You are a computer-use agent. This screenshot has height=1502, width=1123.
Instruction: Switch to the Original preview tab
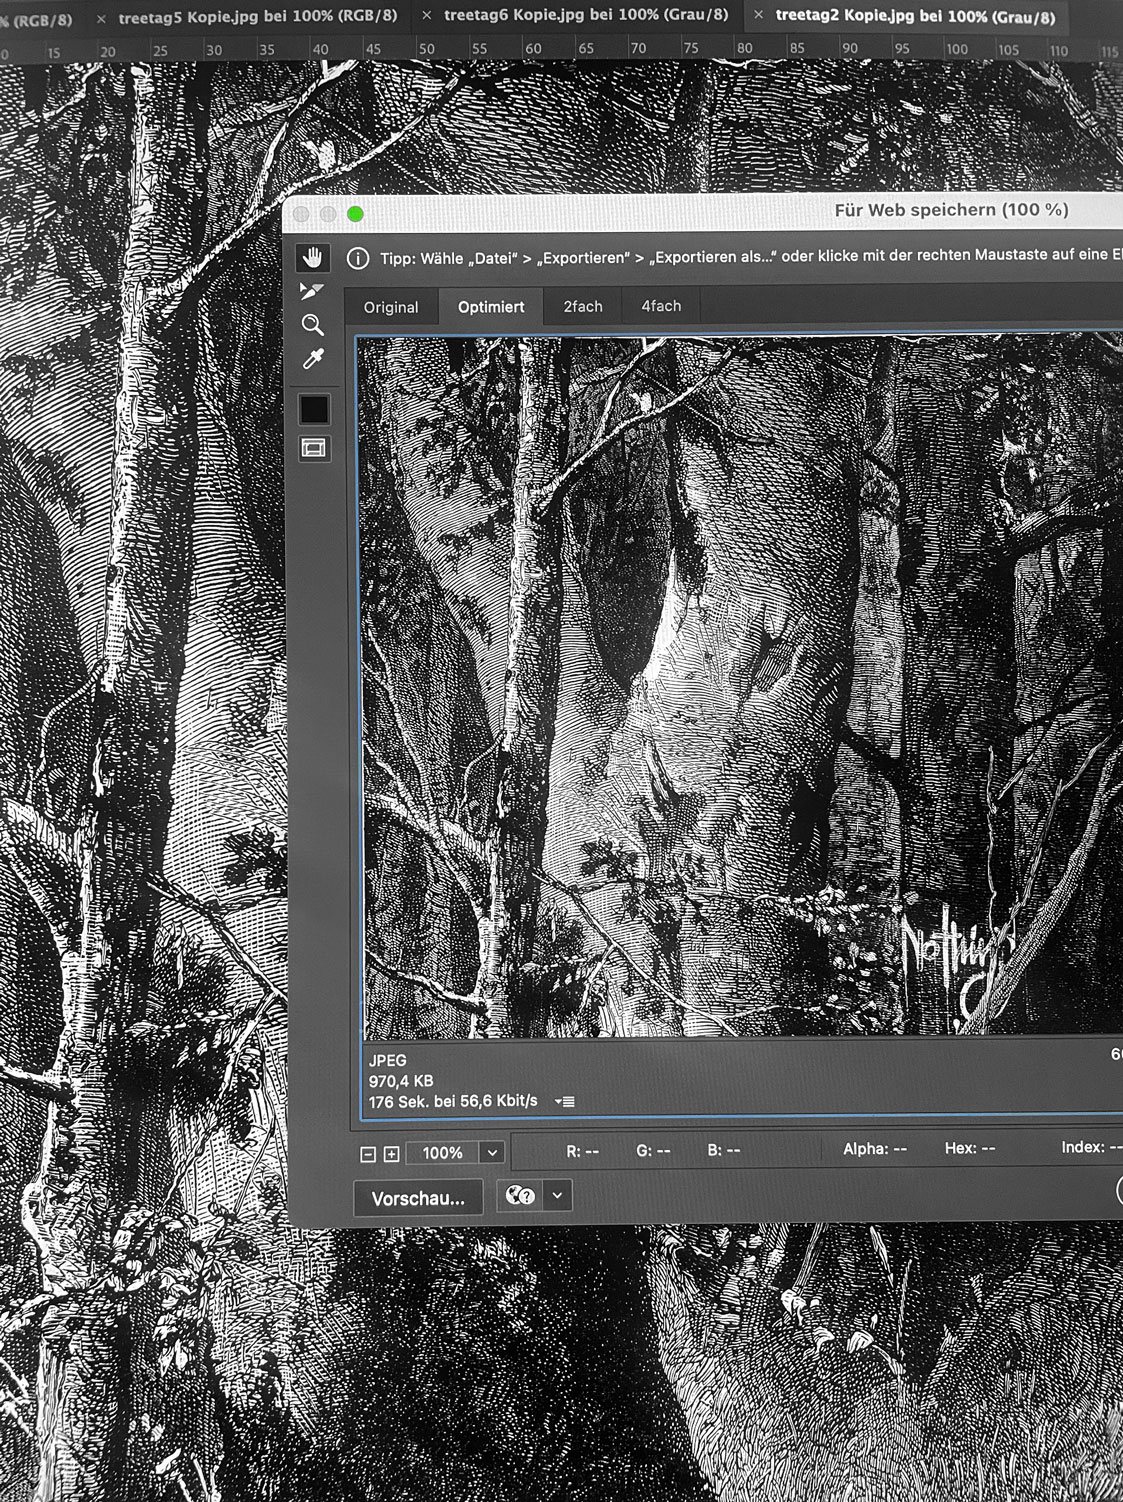click(x=391, y=307)
